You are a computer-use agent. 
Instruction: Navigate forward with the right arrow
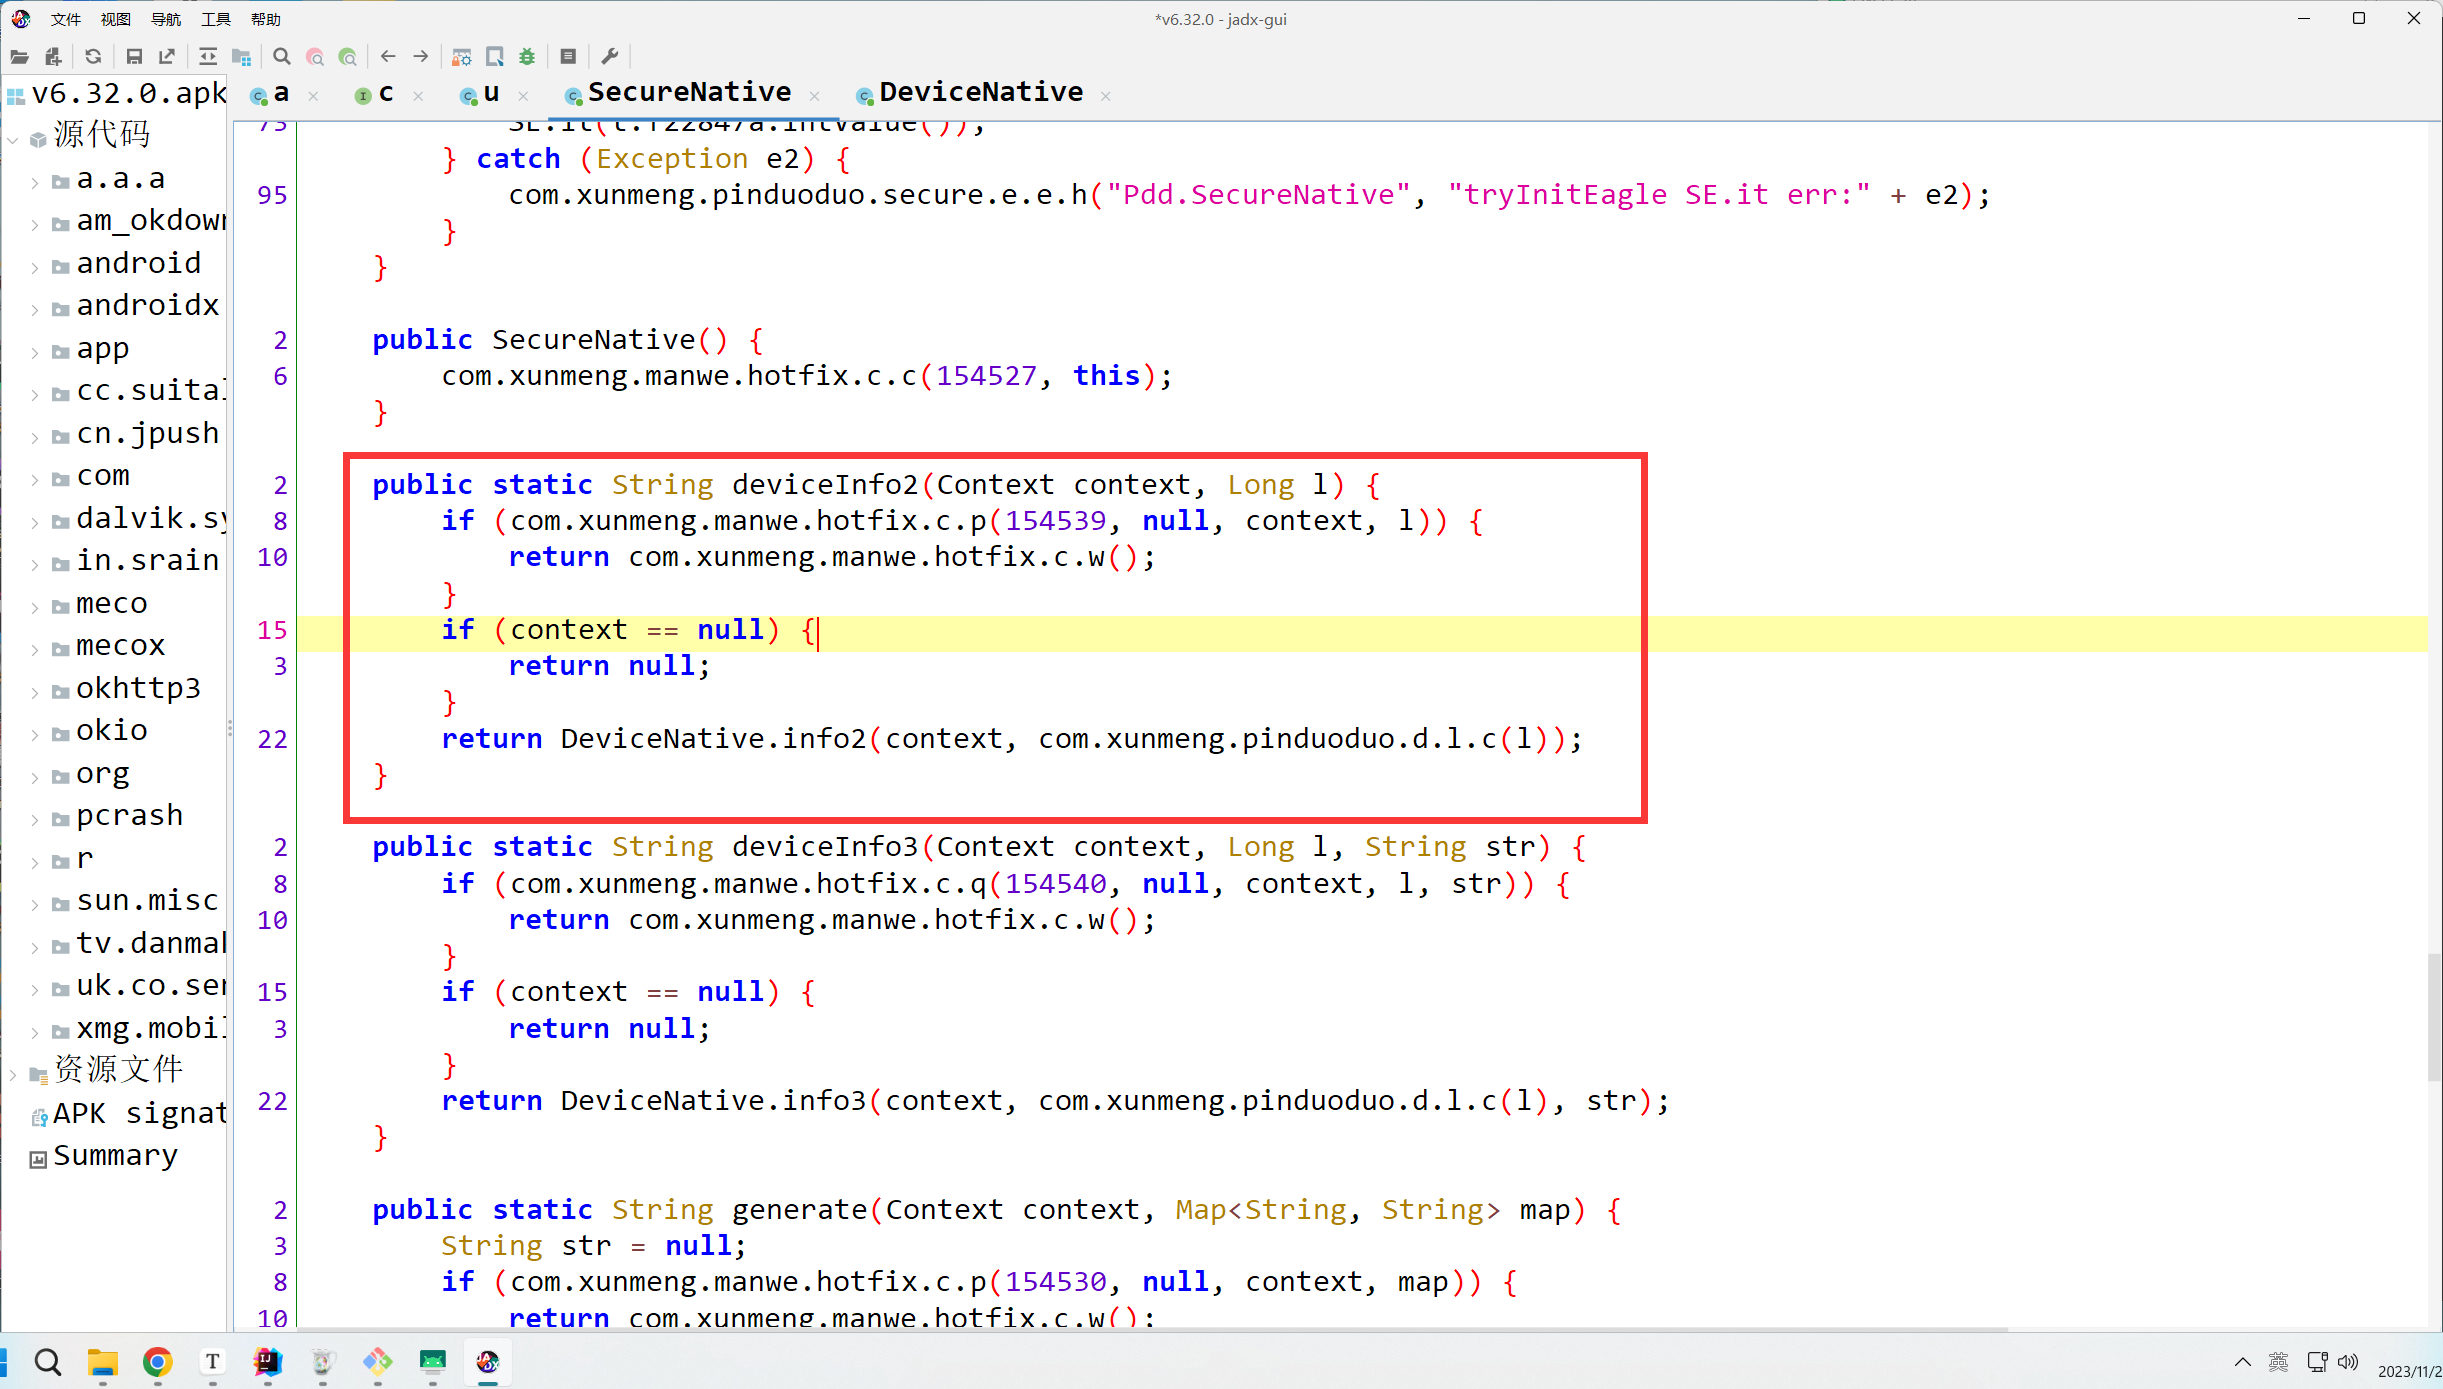(x=421, y=57)
